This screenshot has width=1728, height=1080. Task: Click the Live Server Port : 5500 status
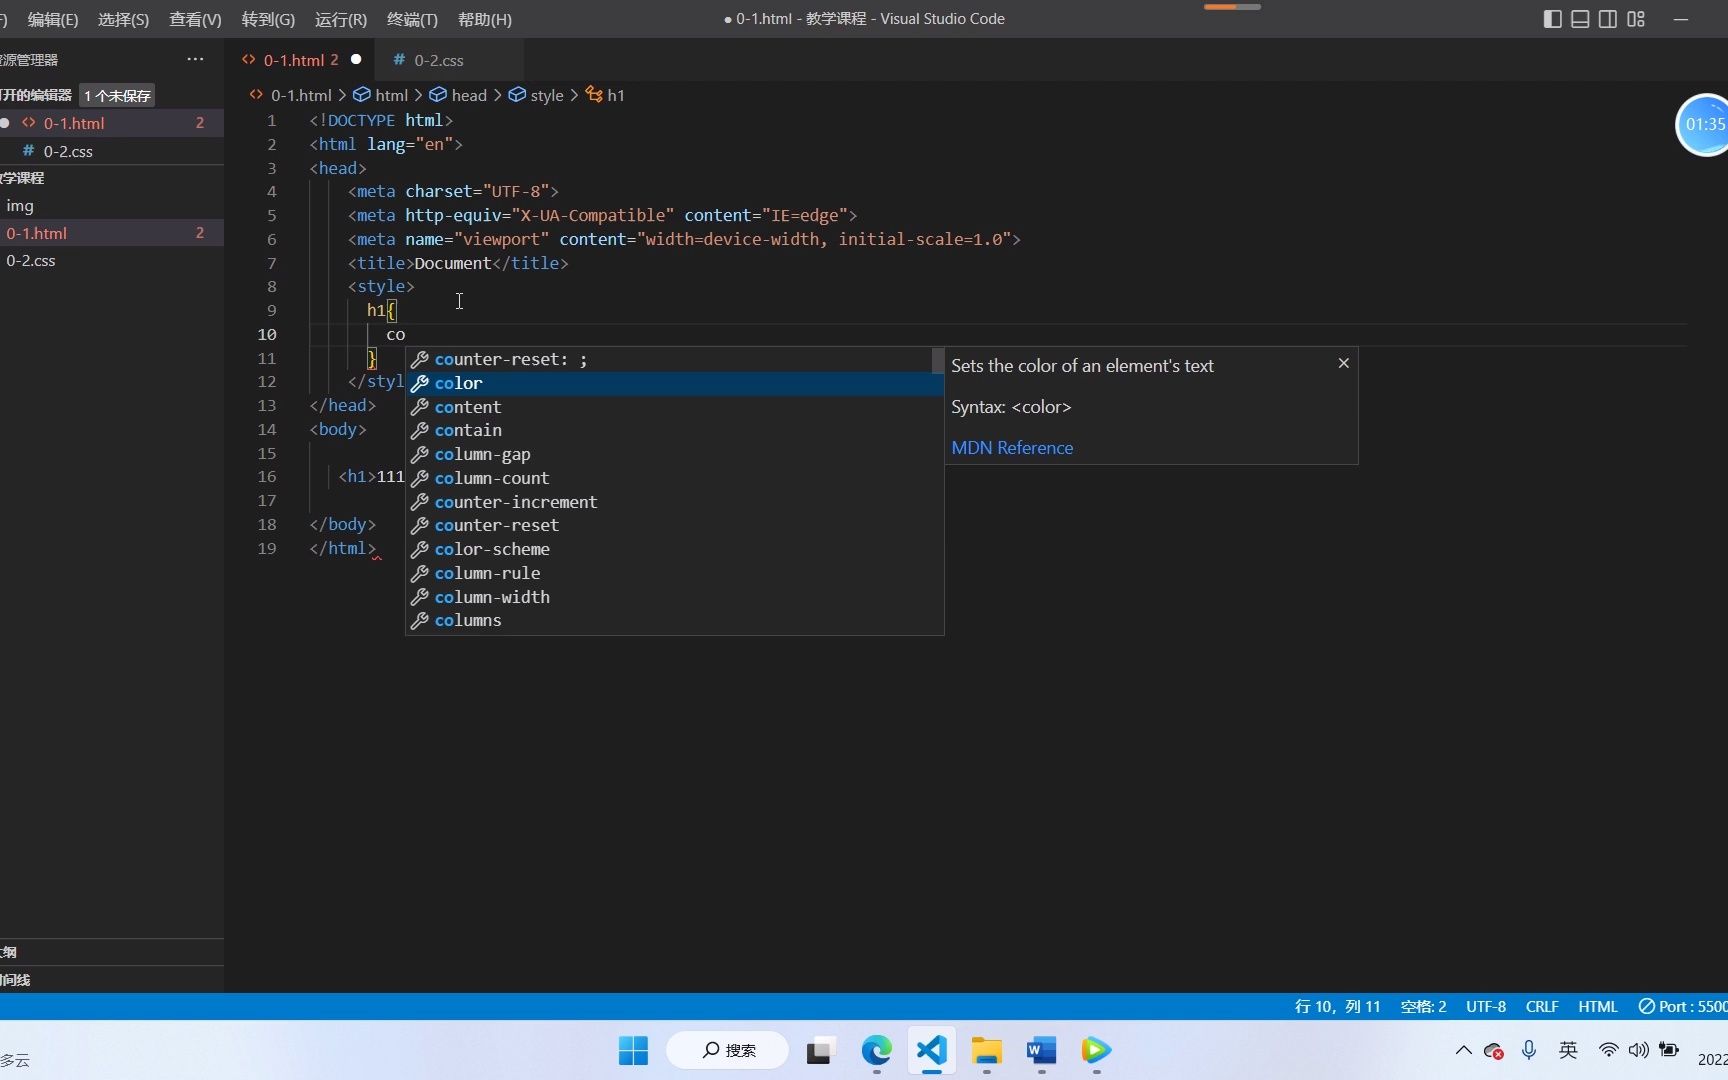[x=1682, y=1007]
